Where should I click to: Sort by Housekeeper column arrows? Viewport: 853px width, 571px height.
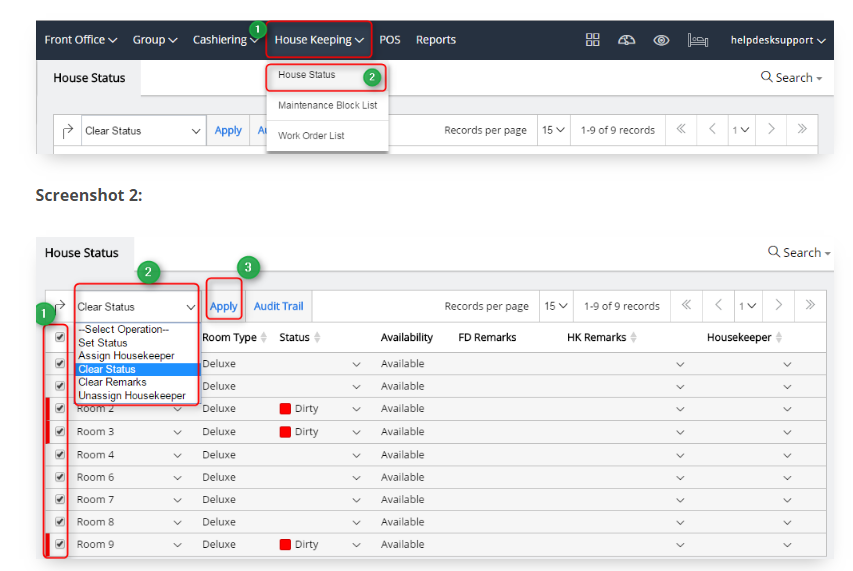click(x=778, y=338)
